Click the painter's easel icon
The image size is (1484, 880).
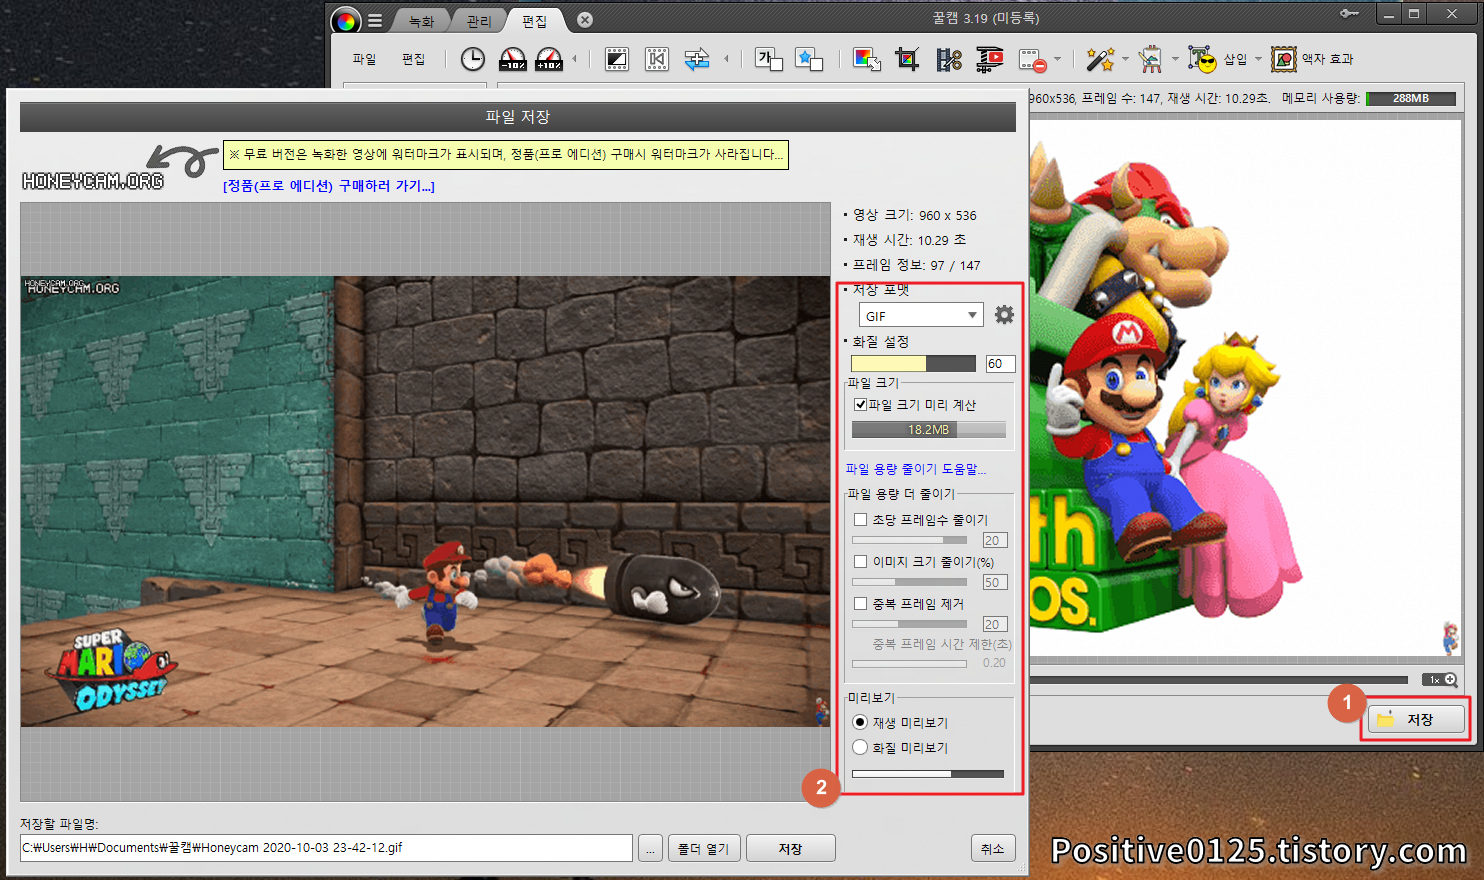pyautogui.click(x=1151, y=59)
